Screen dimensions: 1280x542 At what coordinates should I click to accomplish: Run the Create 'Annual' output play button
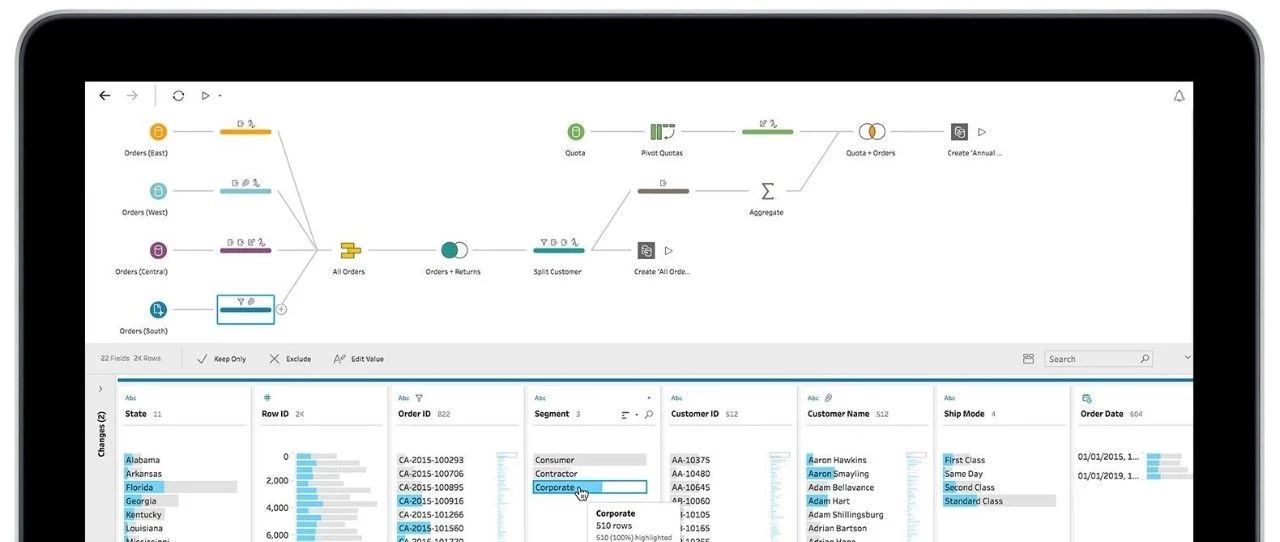point(982,132)
